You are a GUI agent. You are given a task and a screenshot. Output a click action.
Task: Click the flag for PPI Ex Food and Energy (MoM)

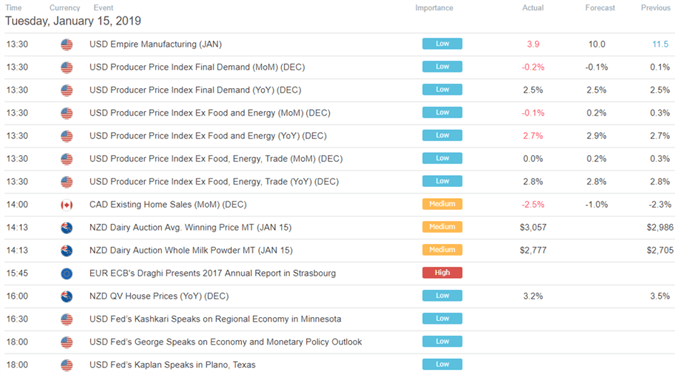pyautogui.click(x=66, y=114)
